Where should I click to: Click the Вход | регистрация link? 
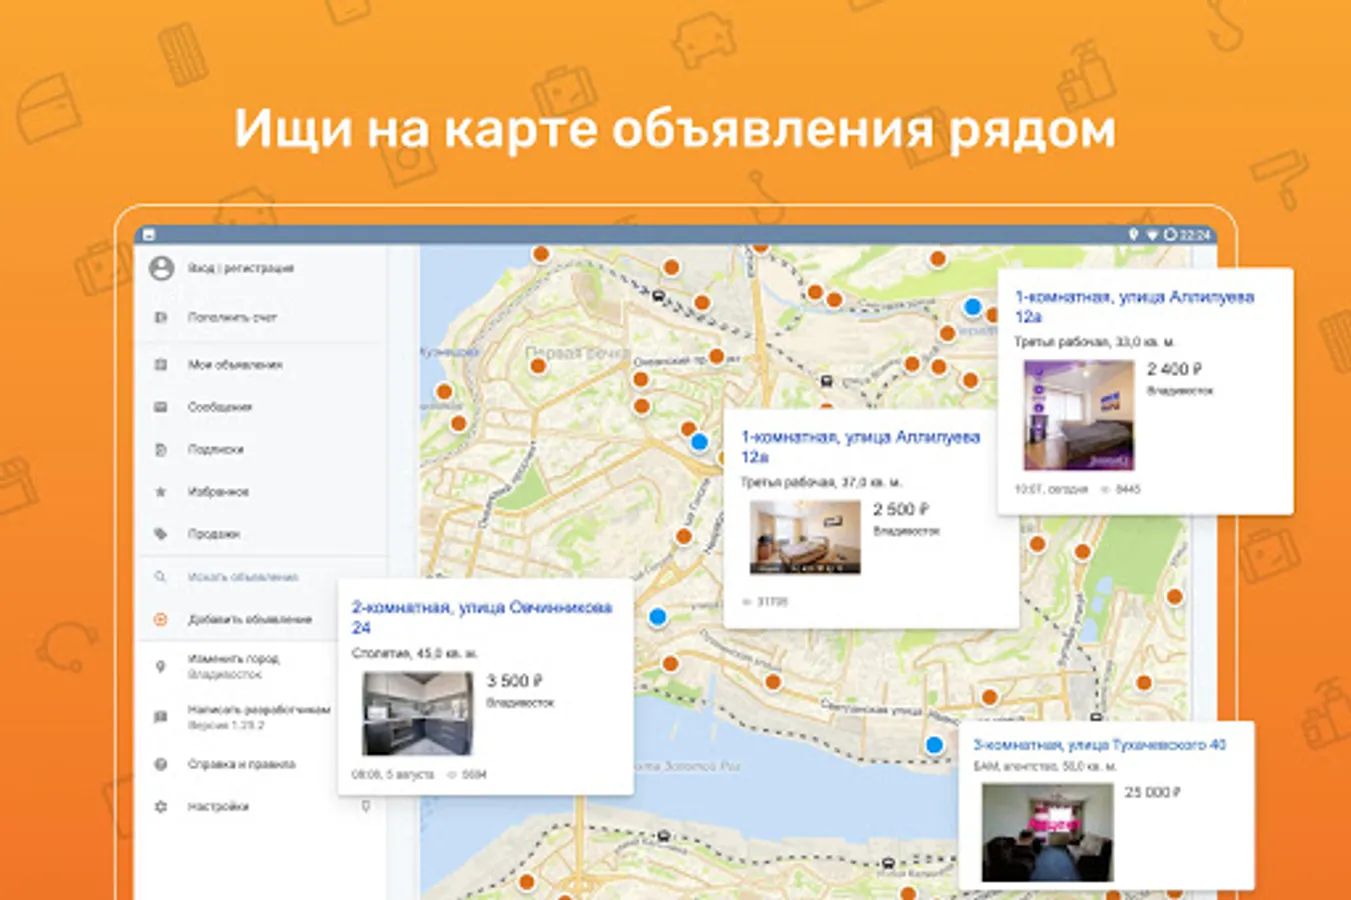241,268
